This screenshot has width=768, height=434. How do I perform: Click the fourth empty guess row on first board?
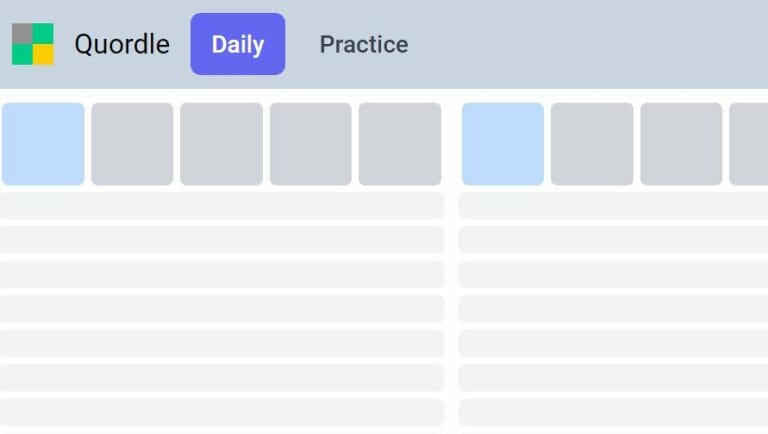[x=222, y=309]
